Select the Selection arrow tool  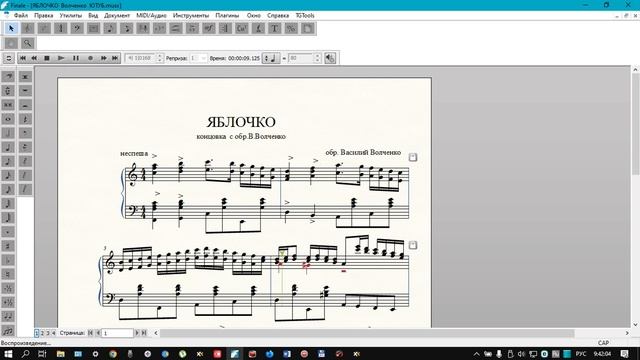(x=11, y=28)
